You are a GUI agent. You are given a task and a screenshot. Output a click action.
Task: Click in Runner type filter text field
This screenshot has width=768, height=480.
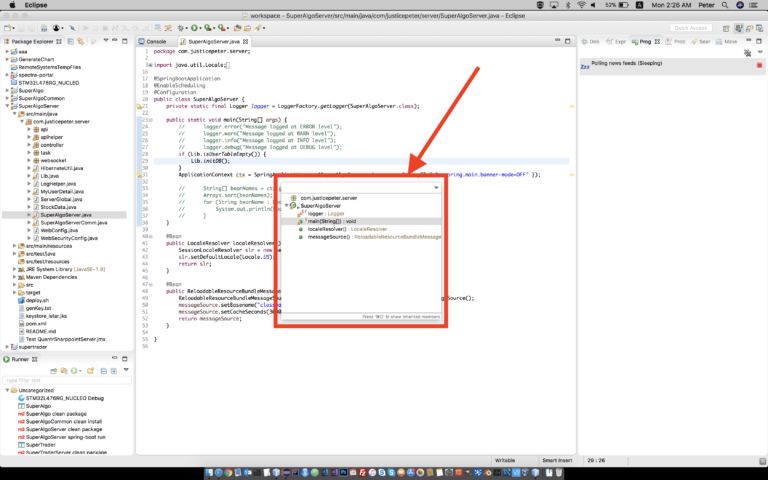67,381
